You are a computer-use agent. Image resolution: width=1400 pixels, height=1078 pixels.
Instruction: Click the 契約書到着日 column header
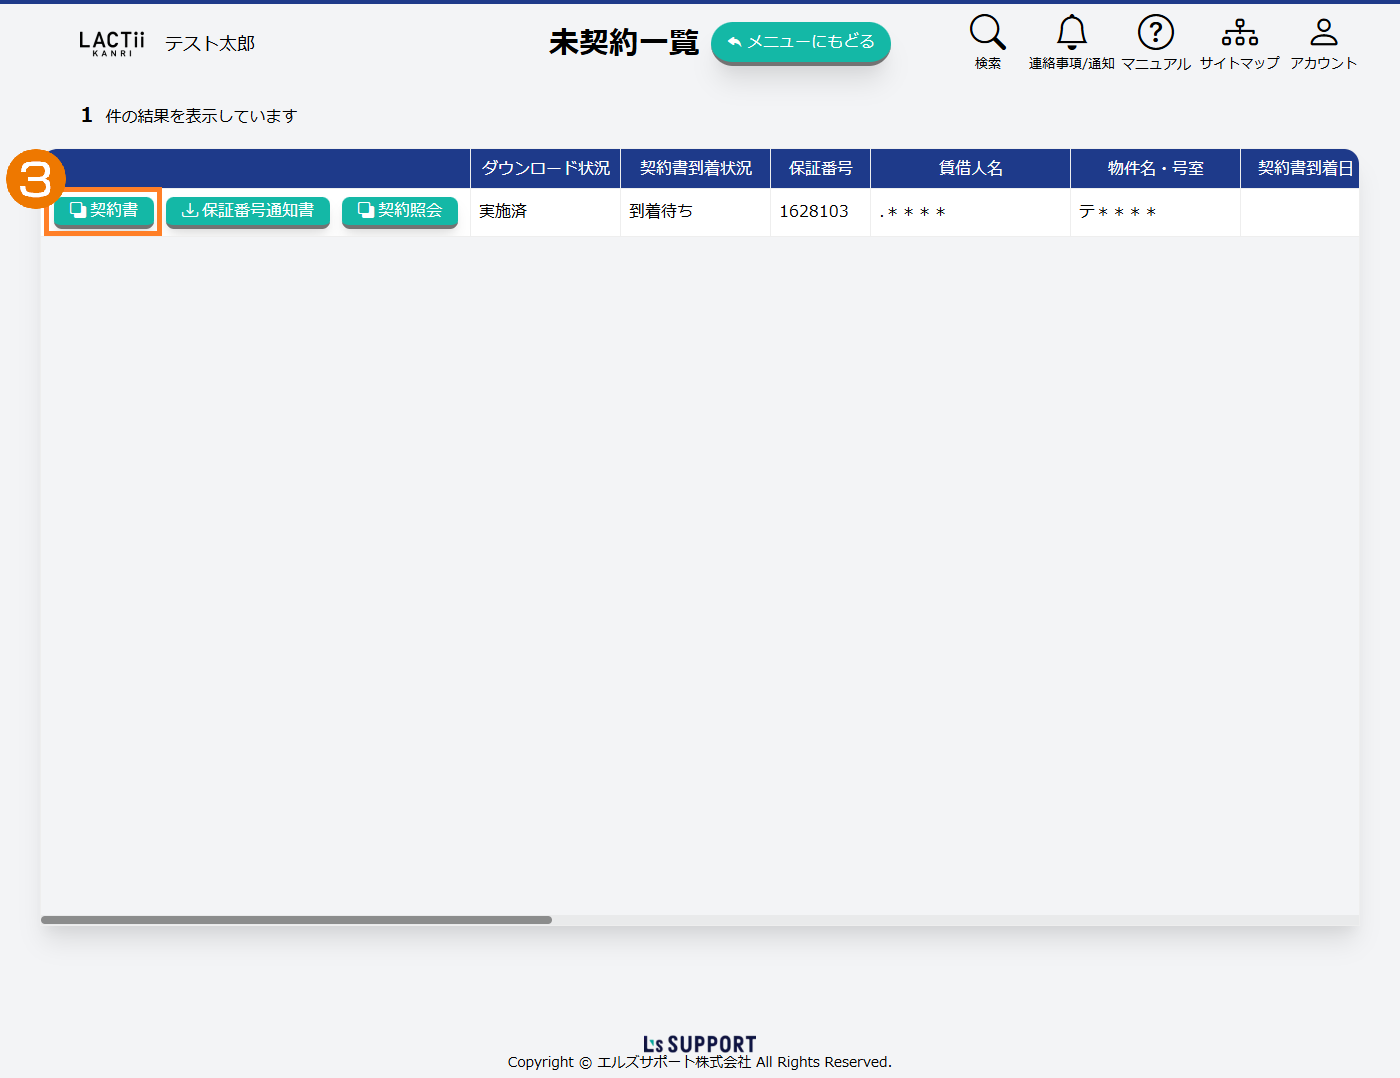click(x=1304, y=168)
